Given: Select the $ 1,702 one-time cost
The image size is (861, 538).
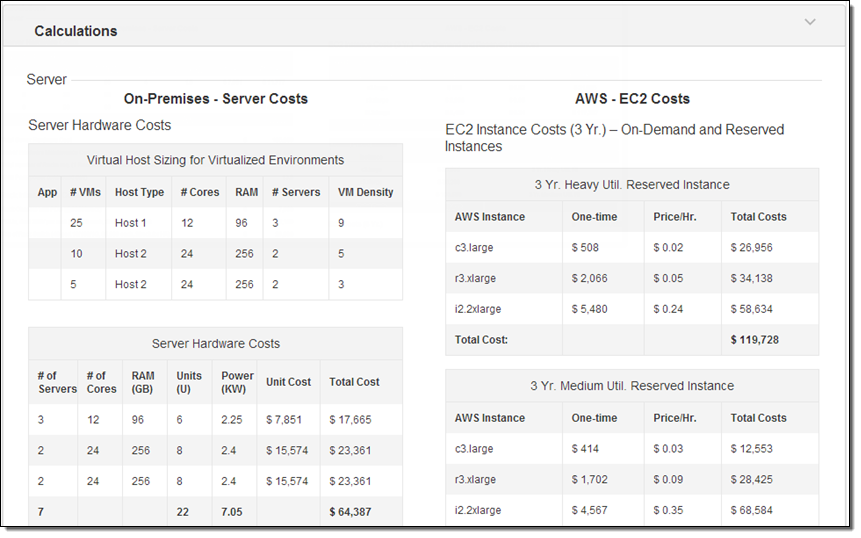Looking at the screenshot, I should 589,479.
